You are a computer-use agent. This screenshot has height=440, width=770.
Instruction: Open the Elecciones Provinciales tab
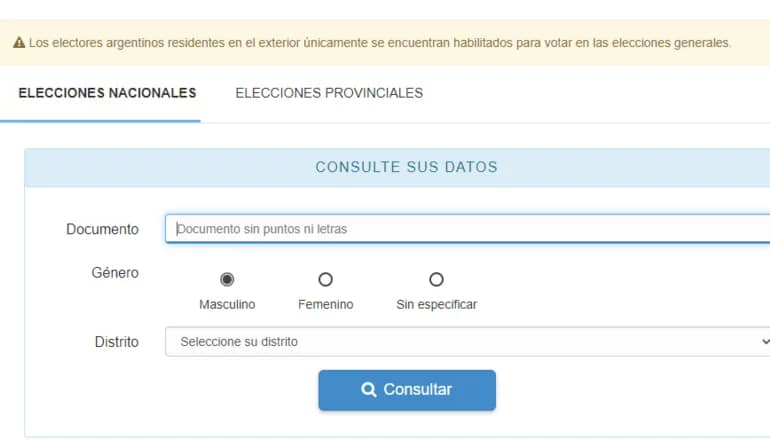pyautogui.click(x=329, y=93)
